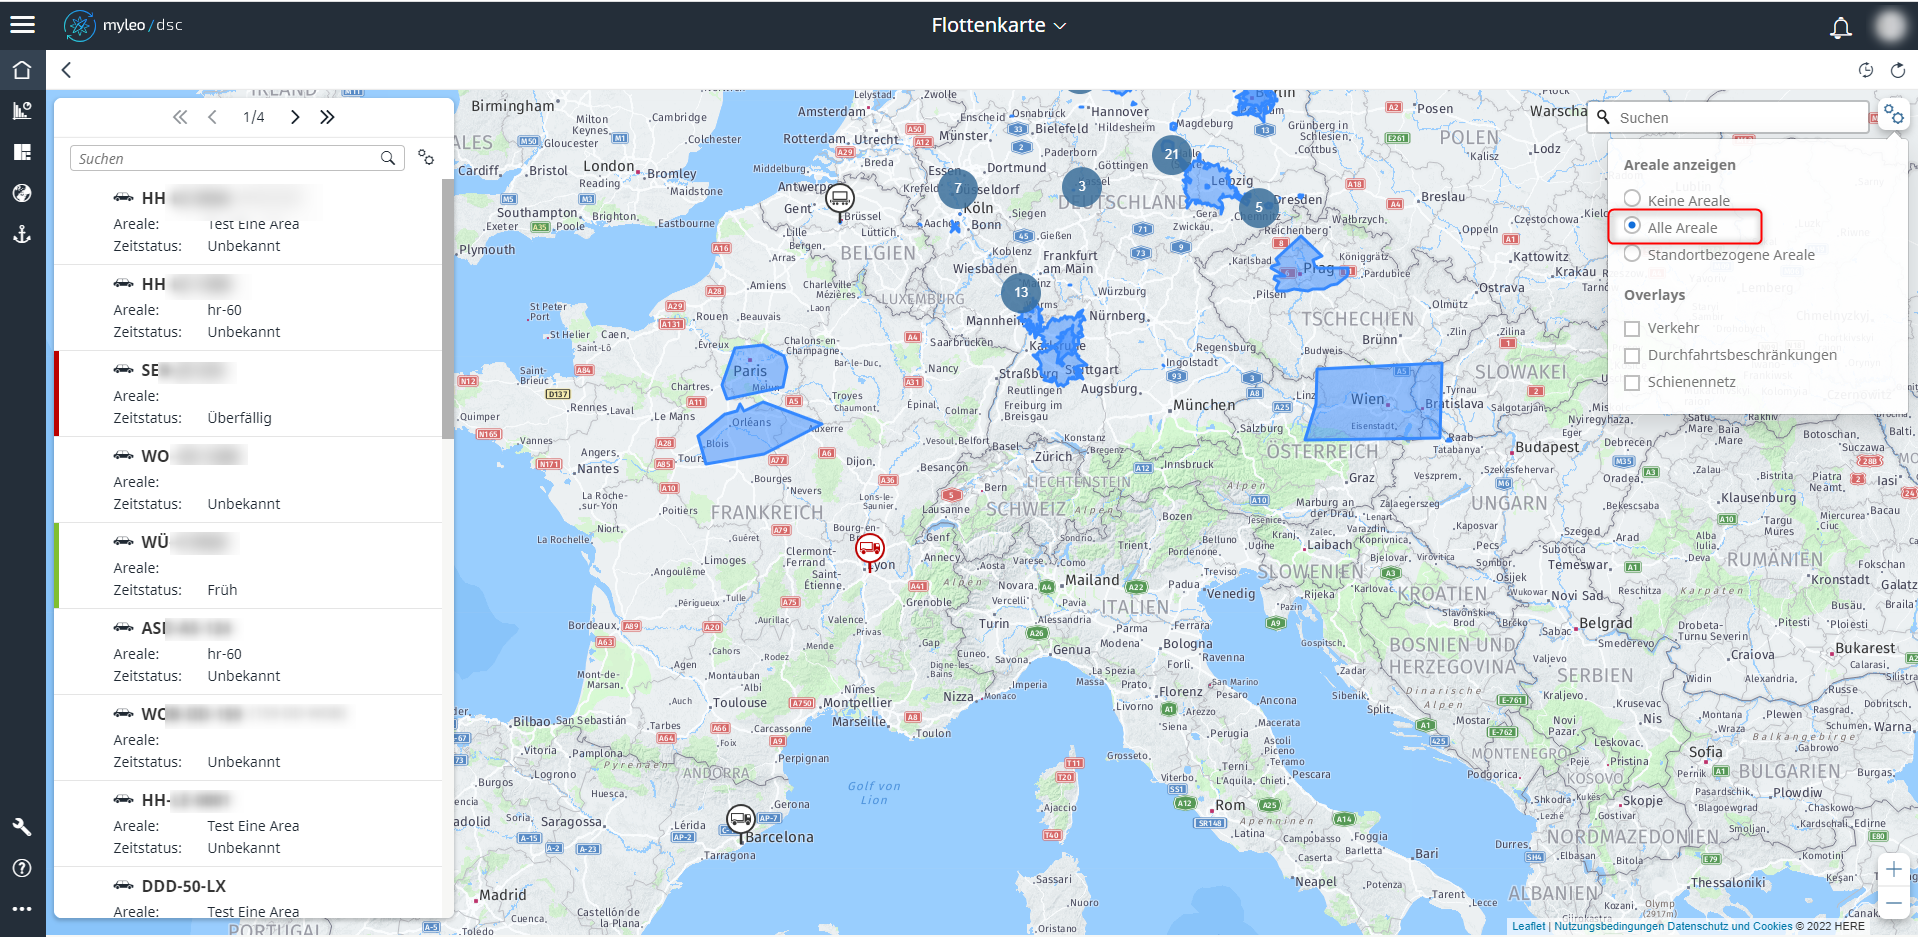Go to next page of vehicle list
This screenshot has width=1918, height=937.
click(295, 117)
